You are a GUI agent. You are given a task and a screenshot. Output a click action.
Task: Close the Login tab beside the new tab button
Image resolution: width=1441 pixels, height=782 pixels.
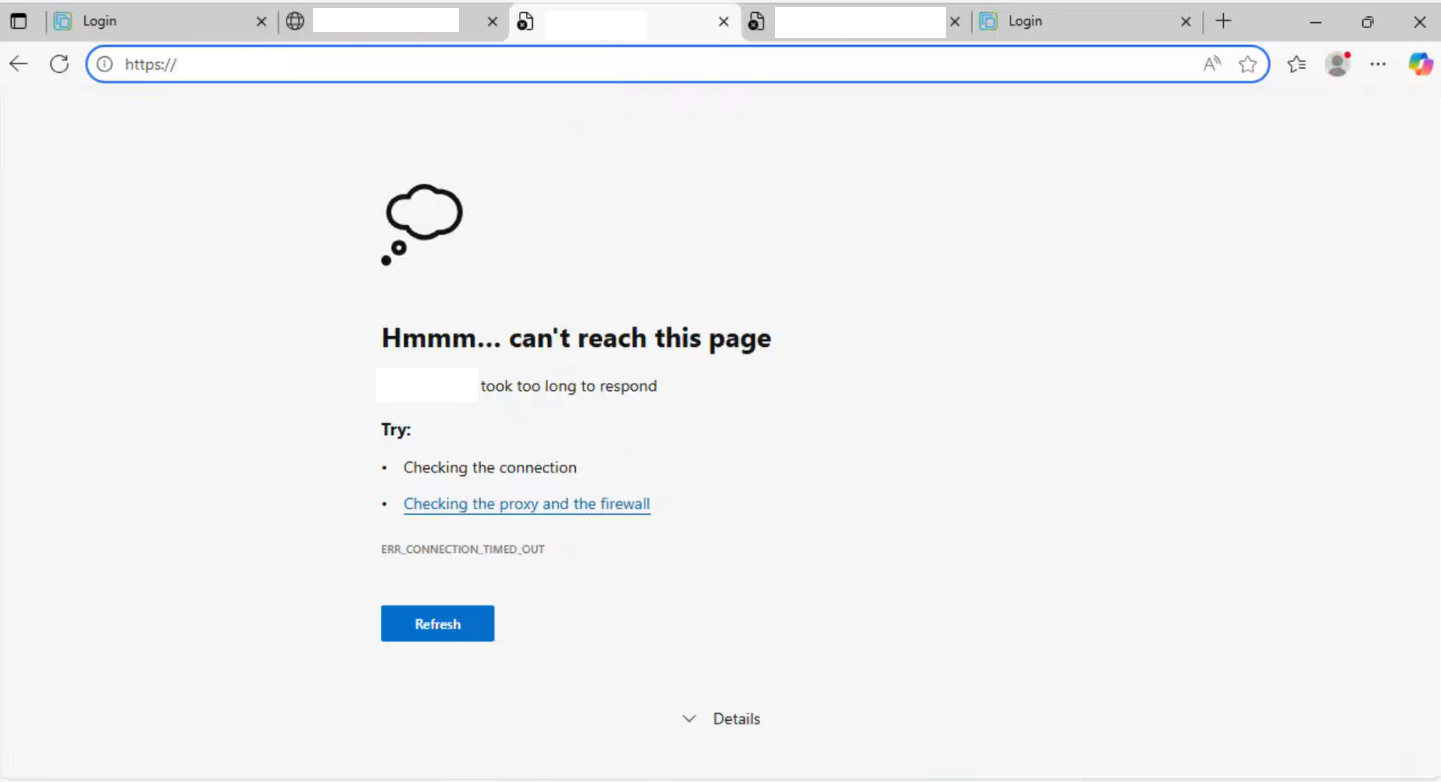[x=1186, y=21]
